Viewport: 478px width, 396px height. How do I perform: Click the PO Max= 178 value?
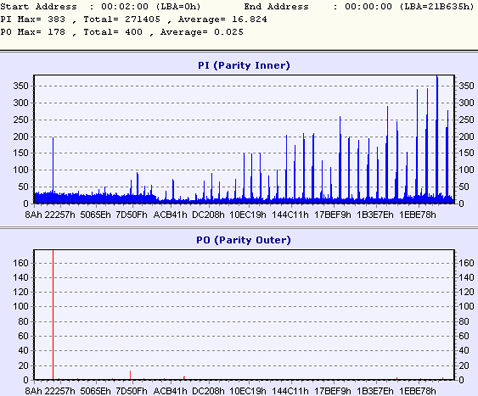pyautogui.click(x=33, y=32)
